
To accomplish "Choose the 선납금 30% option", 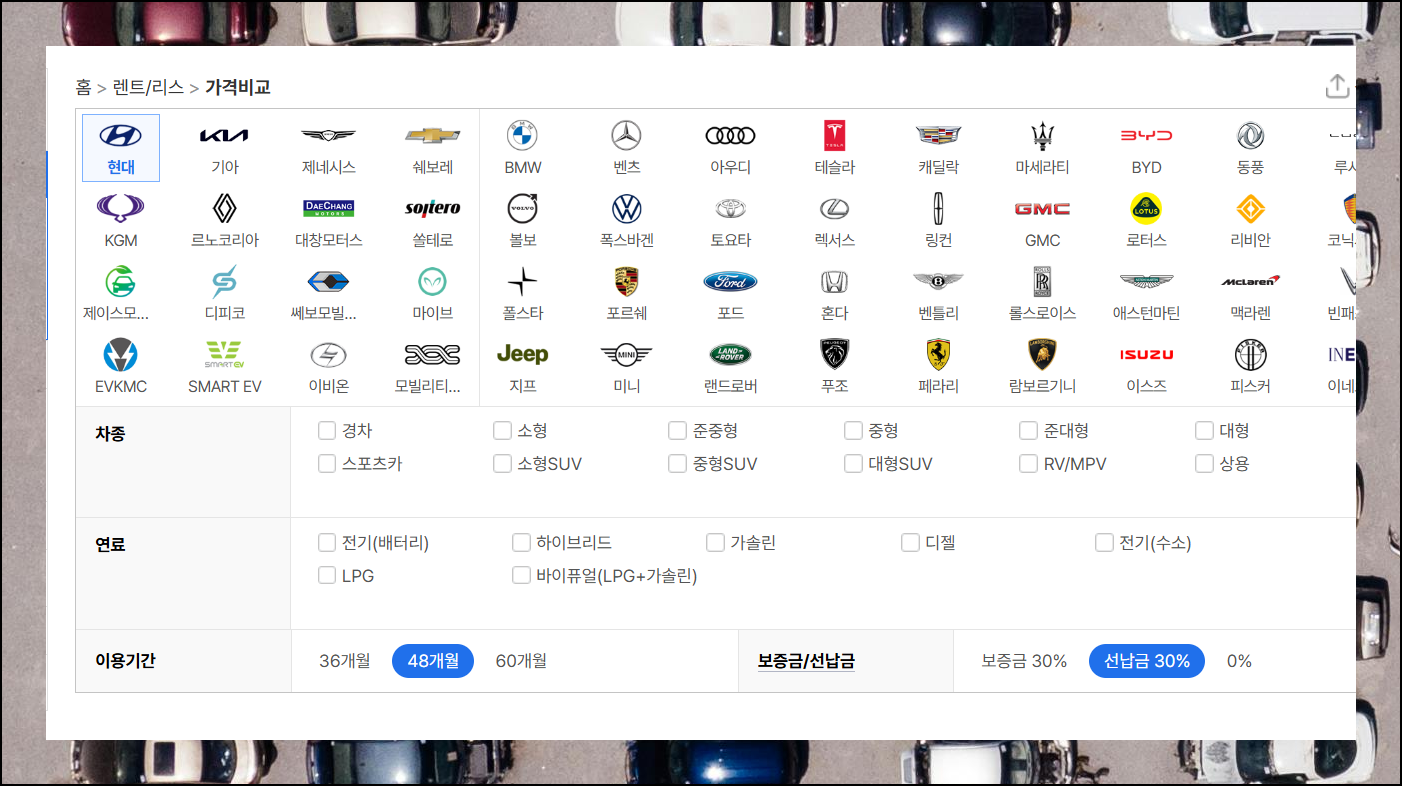I will point(1147,661).
